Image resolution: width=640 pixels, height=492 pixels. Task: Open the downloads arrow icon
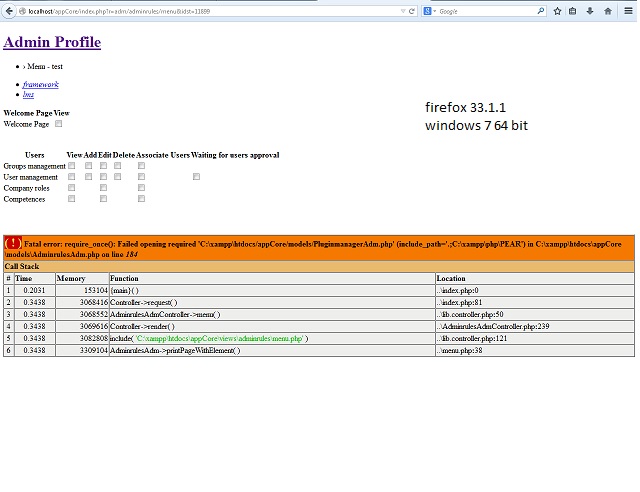590,11
